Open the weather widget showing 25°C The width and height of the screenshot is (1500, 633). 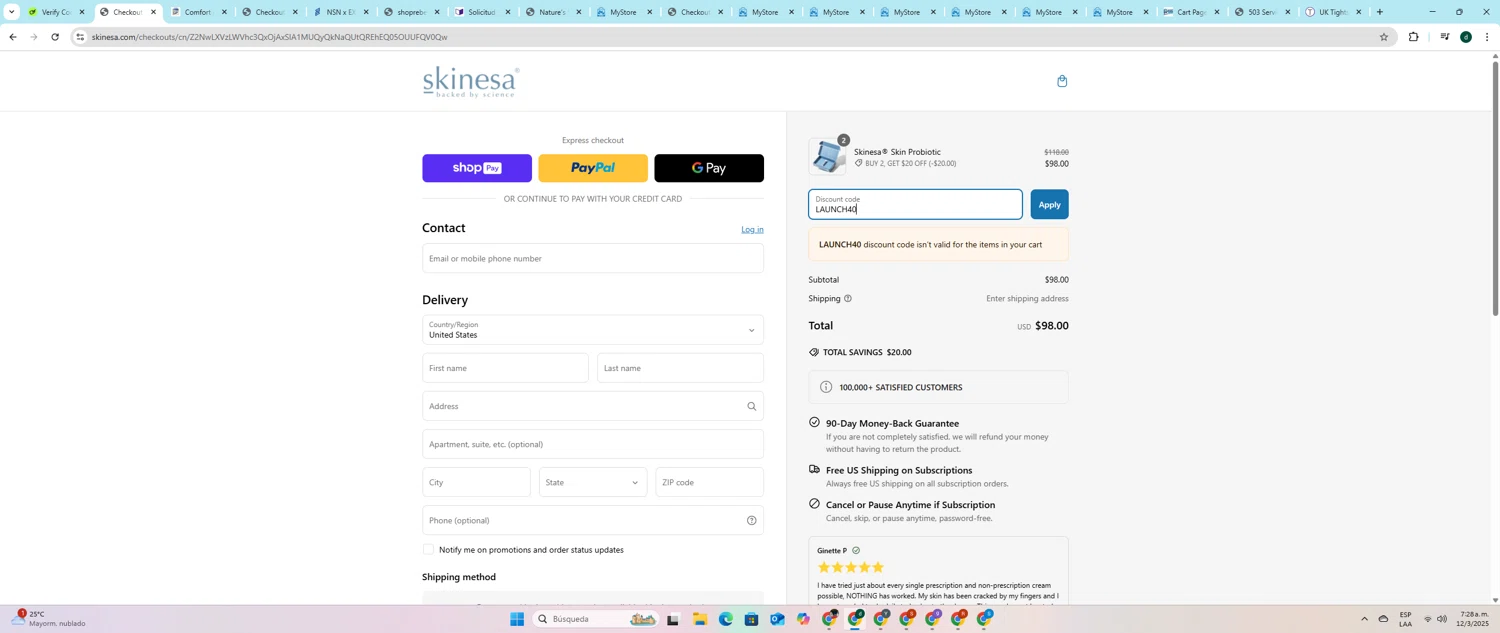(50, 618)
